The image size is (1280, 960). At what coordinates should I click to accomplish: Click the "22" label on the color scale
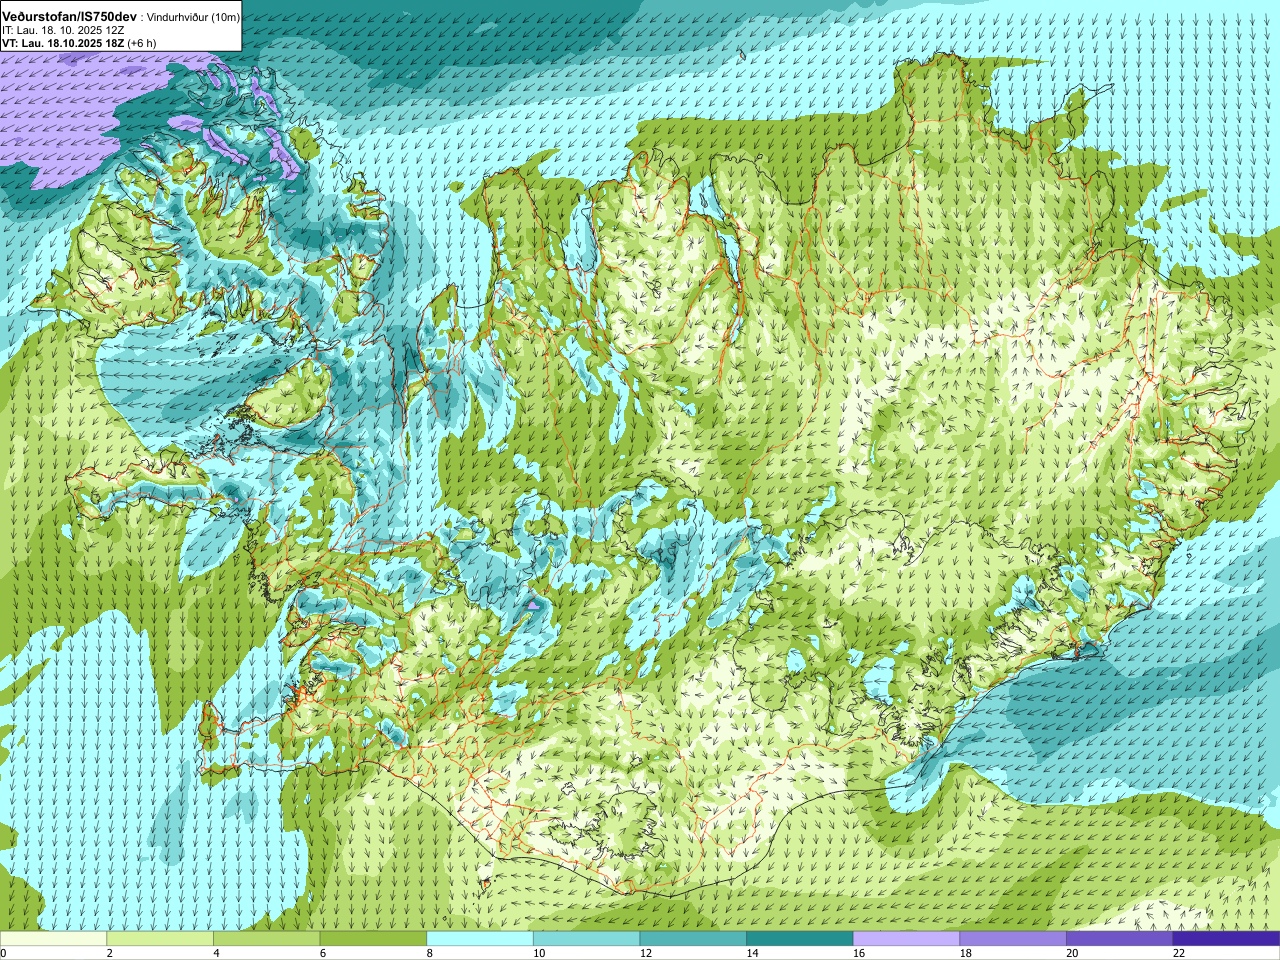pyautogui.click(x=1179, y=953)
